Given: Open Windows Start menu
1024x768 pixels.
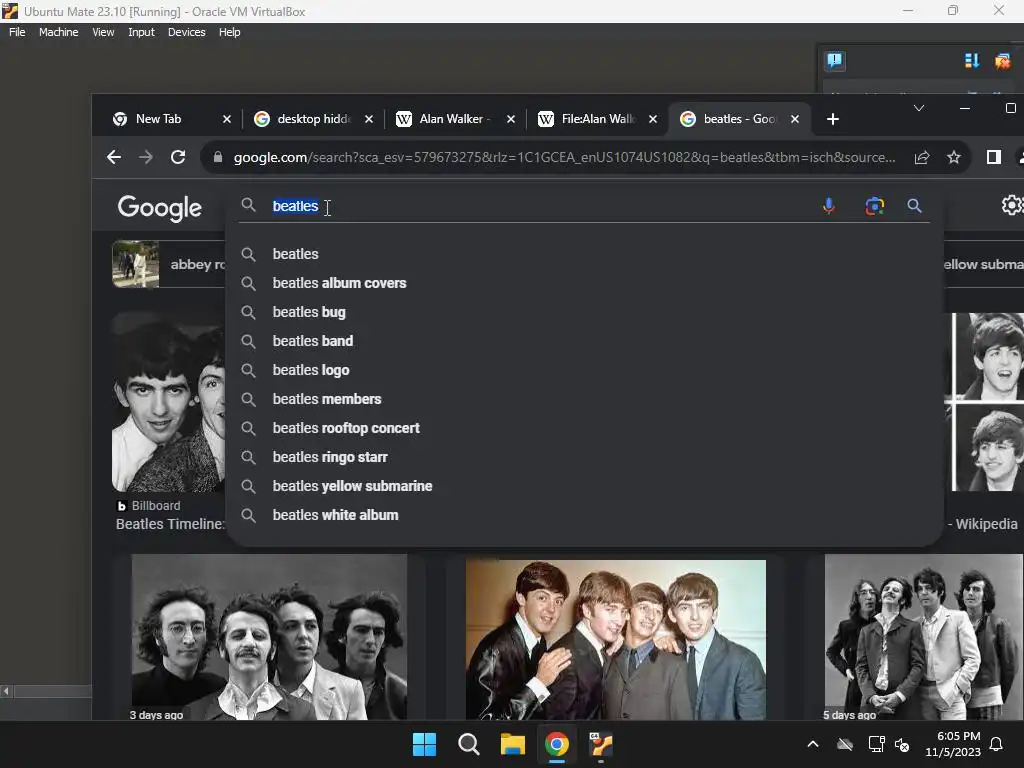Looking at the screenshot, I should pos(424,744).
